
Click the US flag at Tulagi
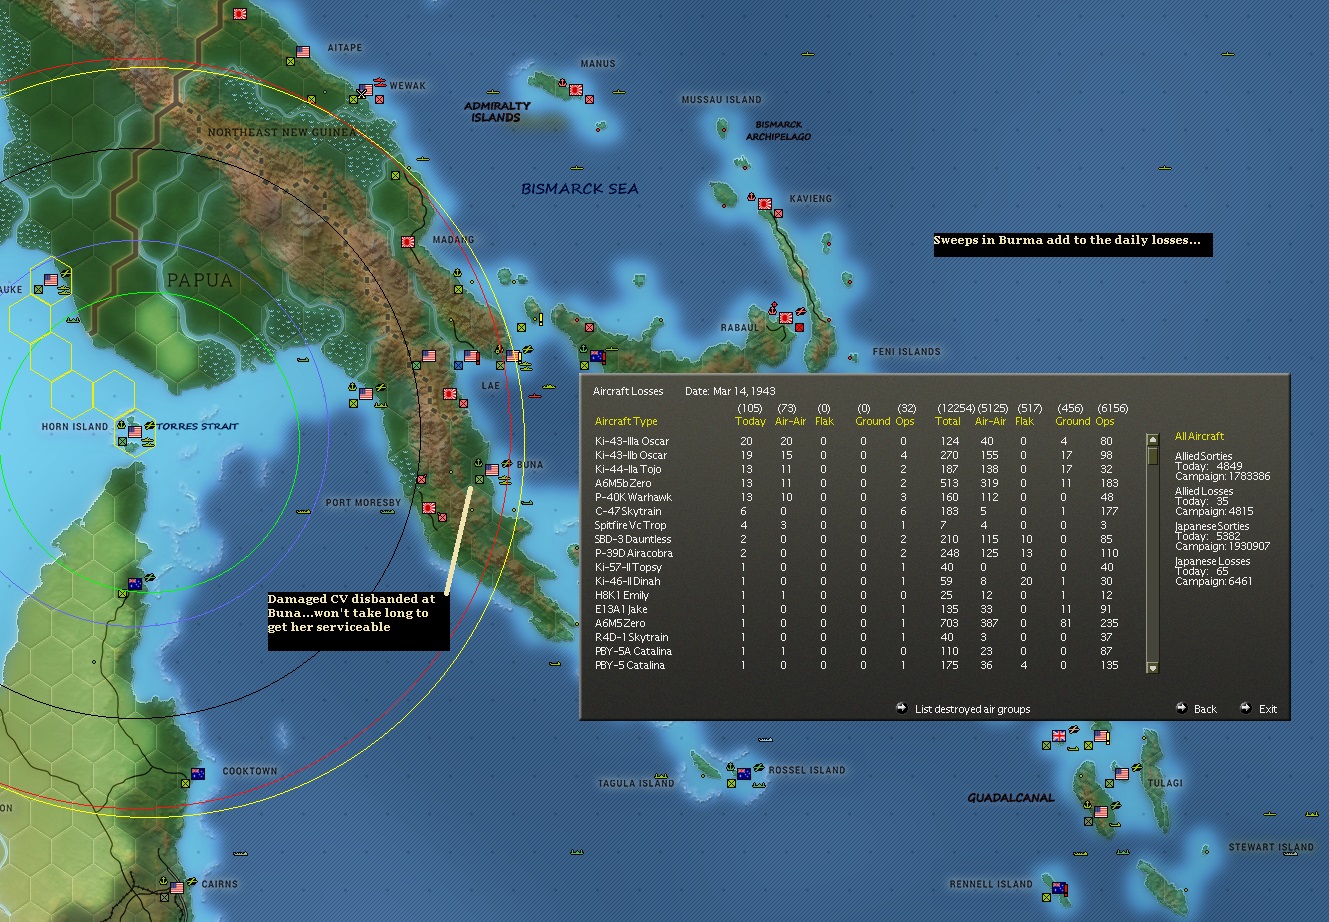tap(1122, 774)
